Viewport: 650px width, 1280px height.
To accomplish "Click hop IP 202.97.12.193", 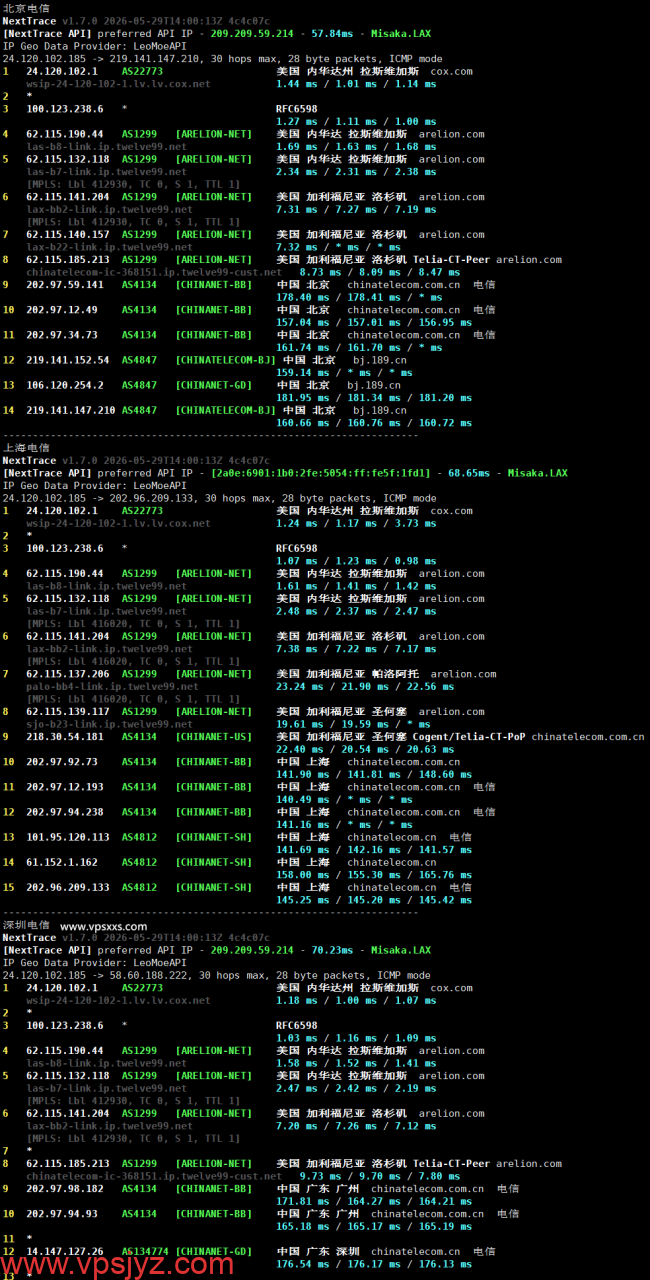I will tap(64, 787).
